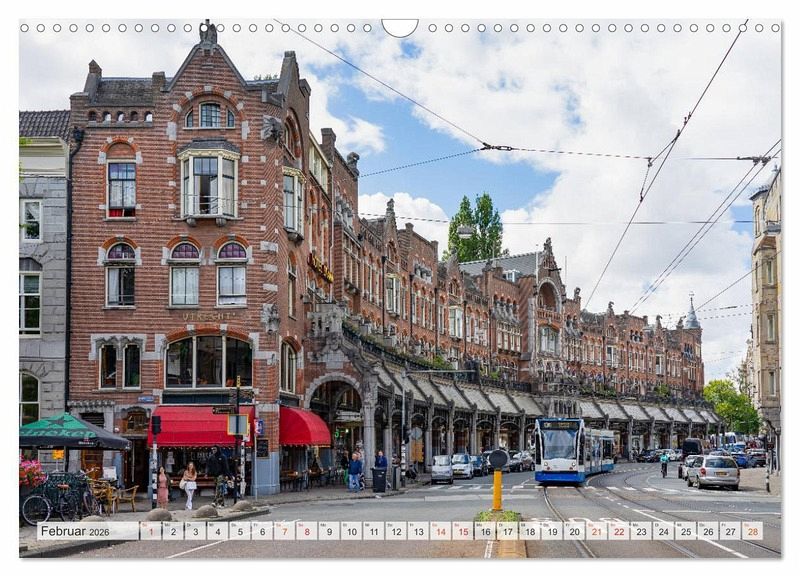The image size is (800, 577).
Task: Select day 17 on the calendar strip
Action: point(506,531)
